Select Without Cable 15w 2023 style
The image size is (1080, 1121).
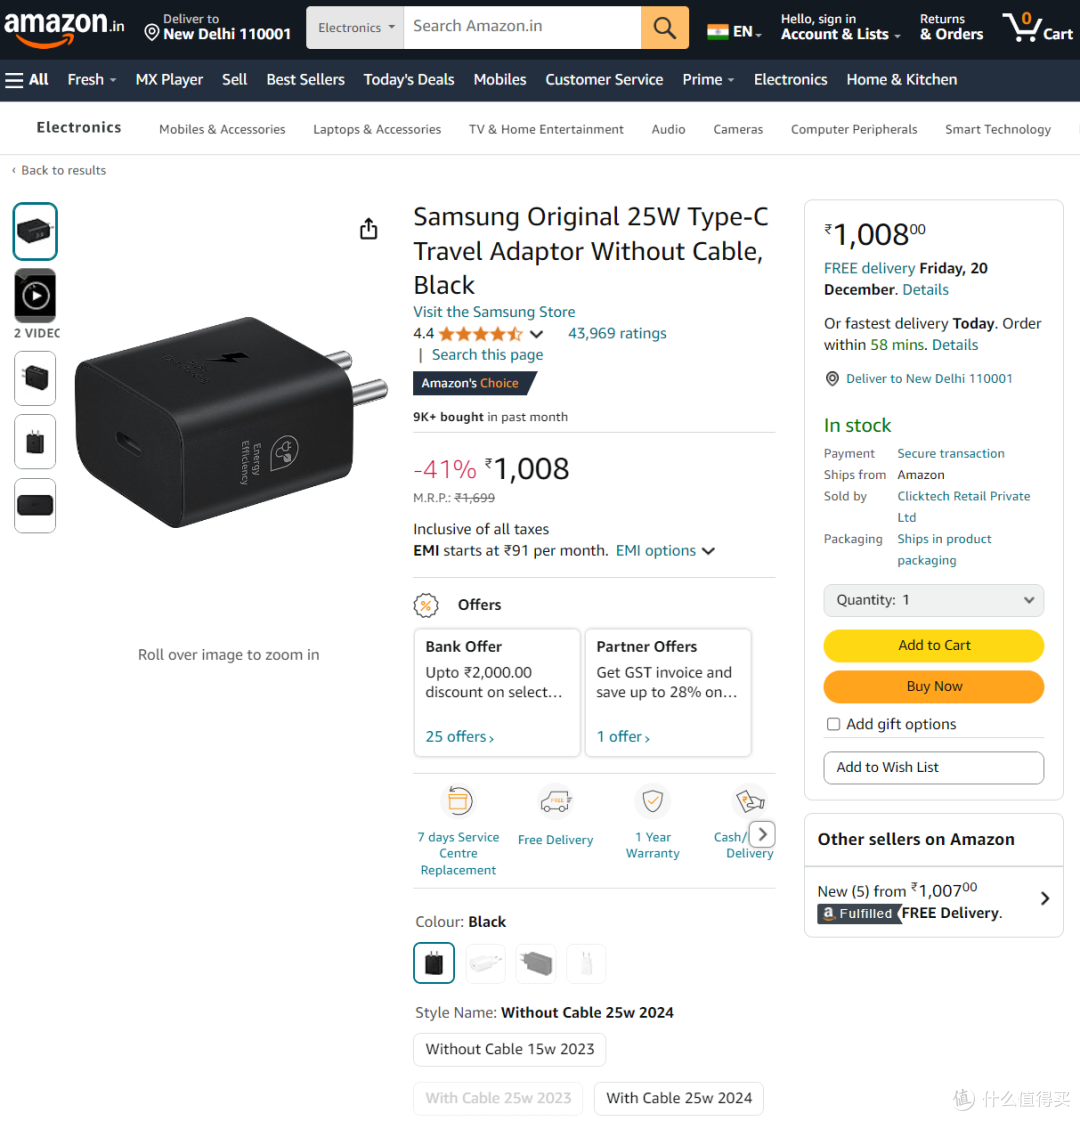tap(510, 1050)
